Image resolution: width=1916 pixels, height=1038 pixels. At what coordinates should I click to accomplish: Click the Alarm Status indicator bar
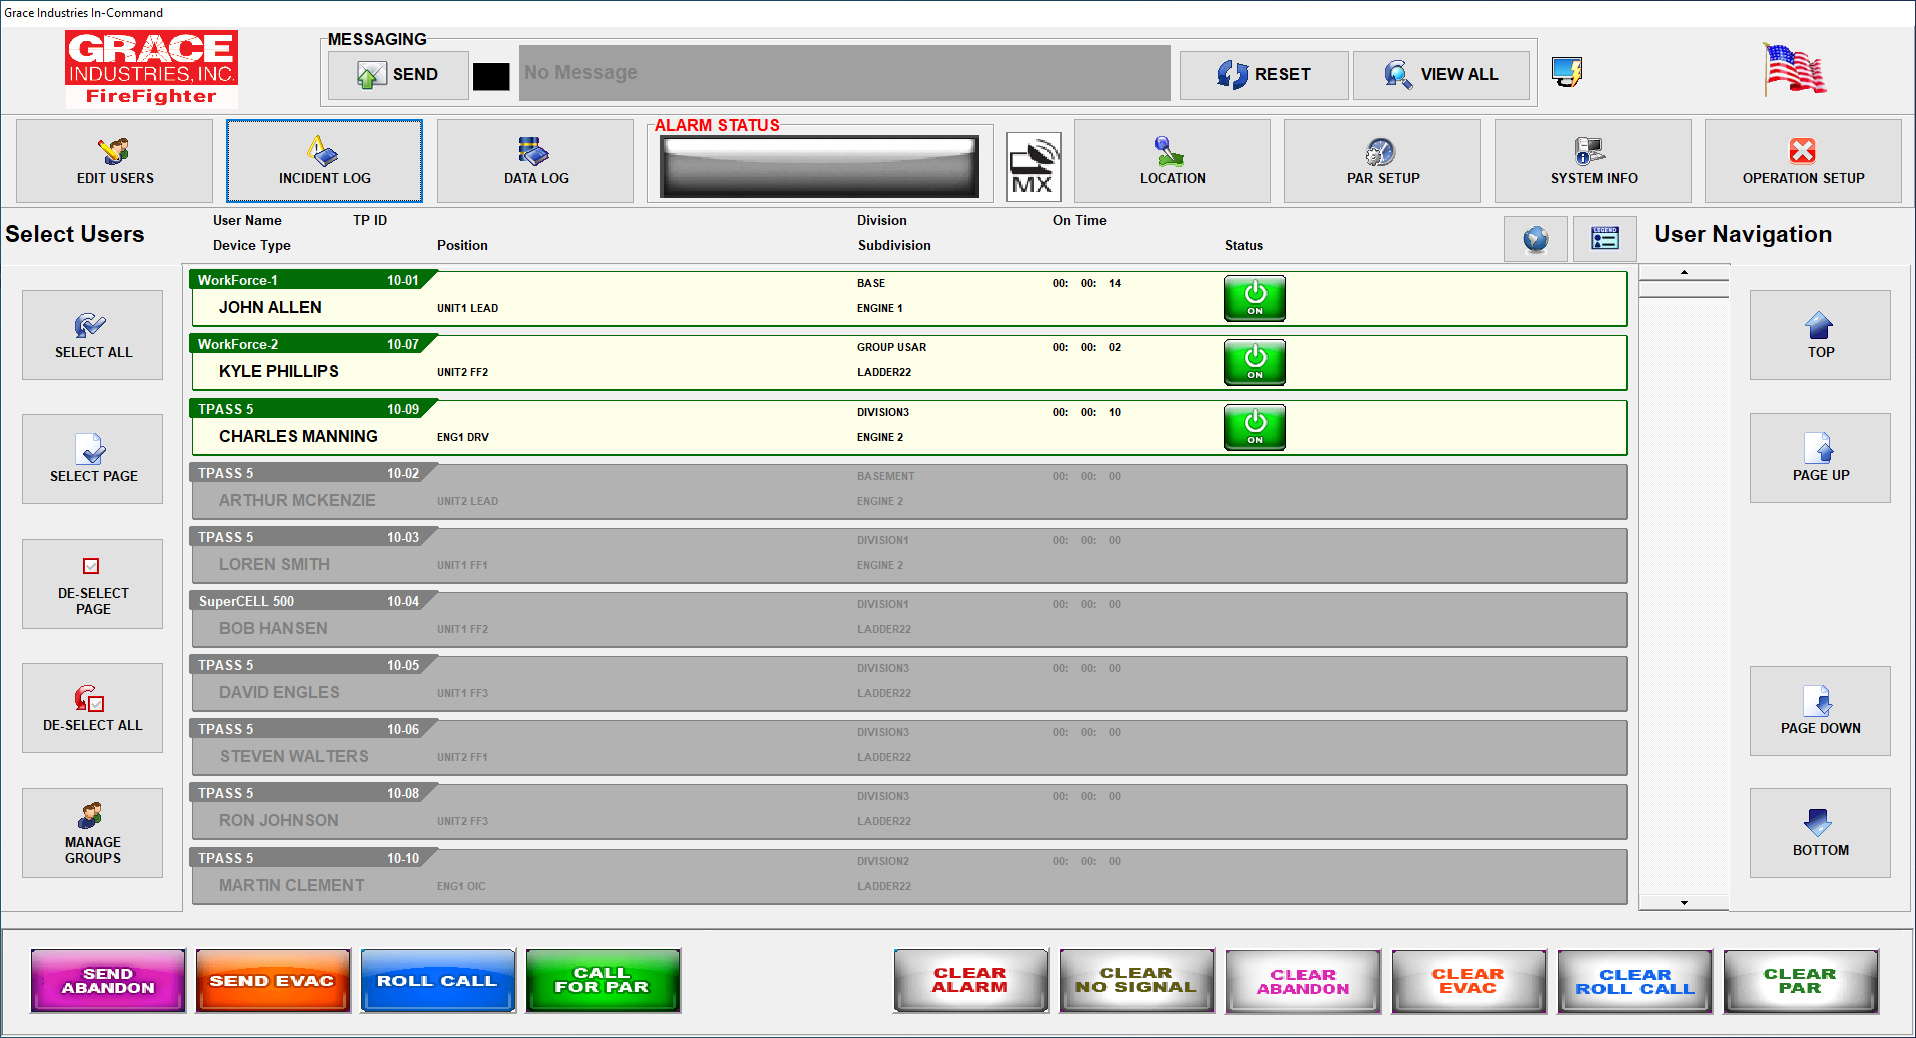point(819,166)
